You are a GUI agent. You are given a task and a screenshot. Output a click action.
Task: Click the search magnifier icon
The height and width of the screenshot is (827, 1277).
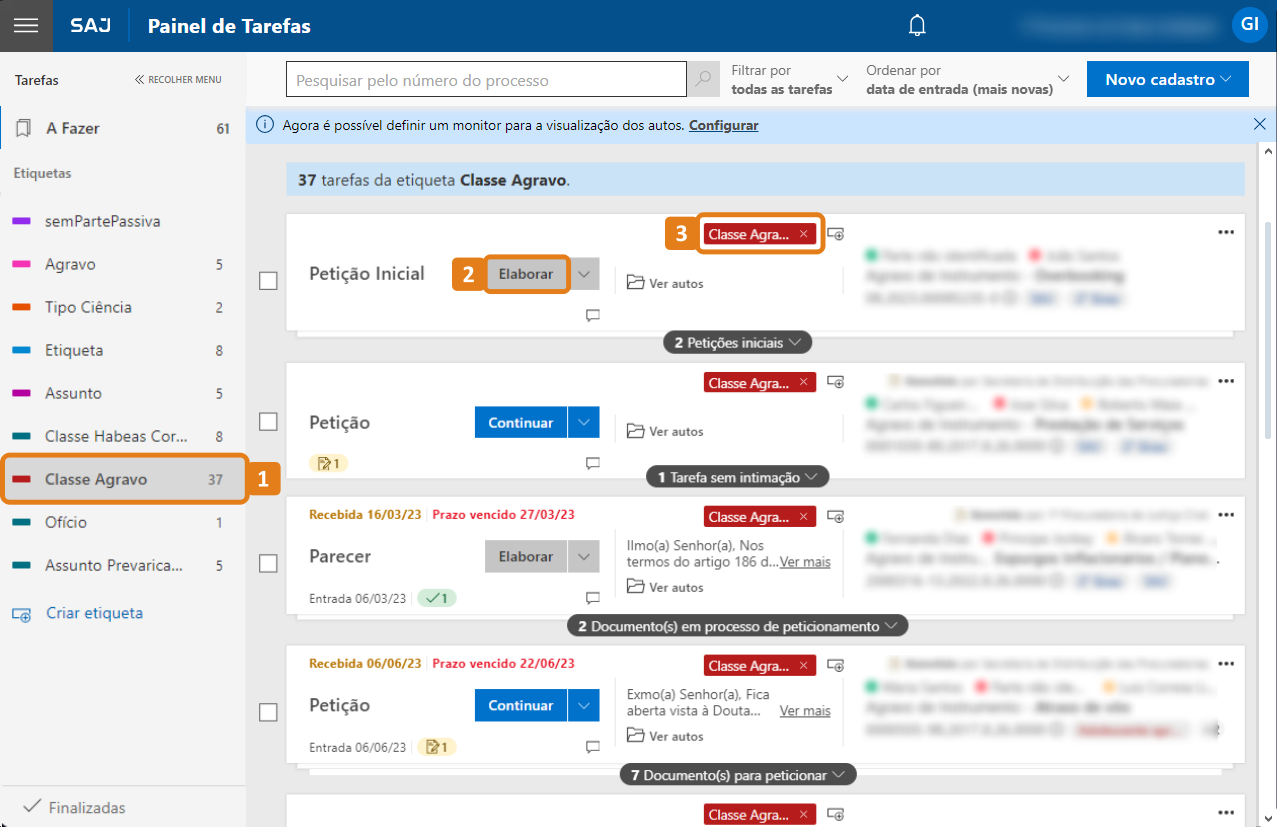click(x=703, y=80)
